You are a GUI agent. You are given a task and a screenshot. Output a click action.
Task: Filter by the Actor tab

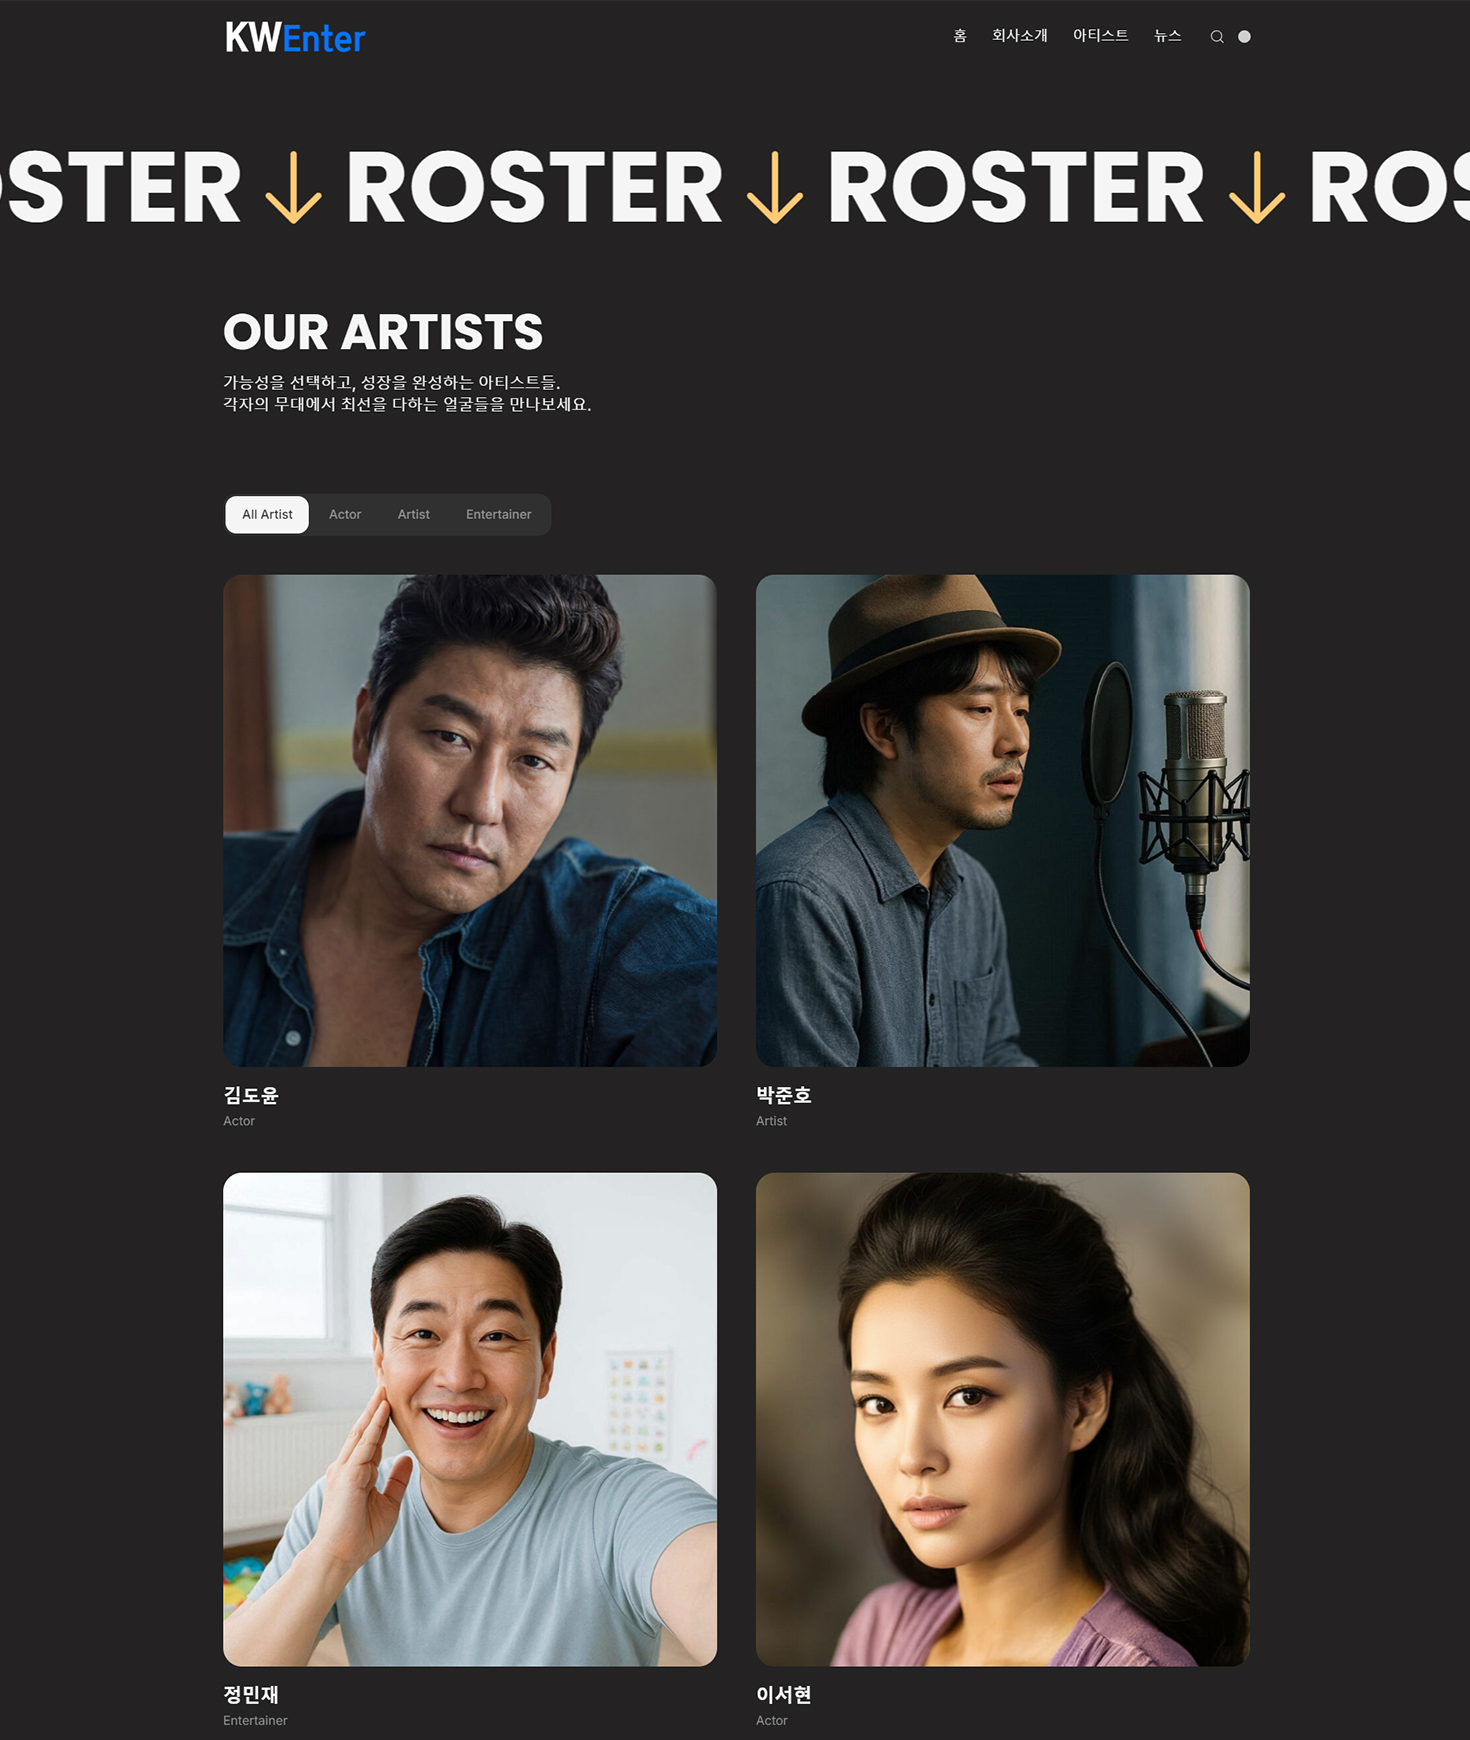pos(345,514)
